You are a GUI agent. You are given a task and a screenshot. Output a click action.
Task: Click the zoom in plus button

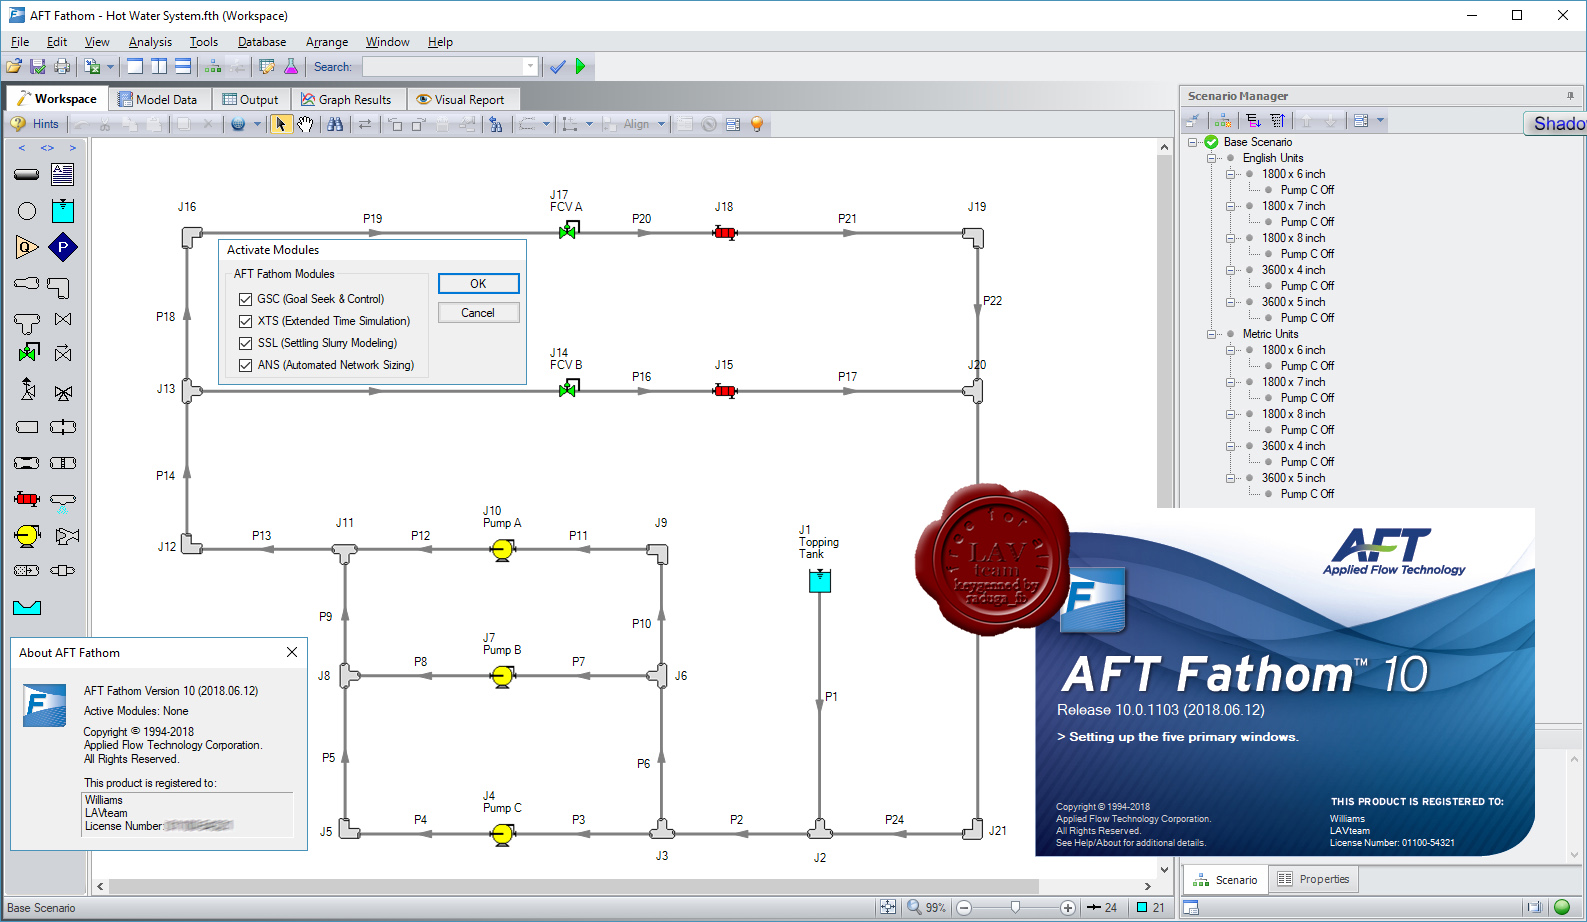1068,908
